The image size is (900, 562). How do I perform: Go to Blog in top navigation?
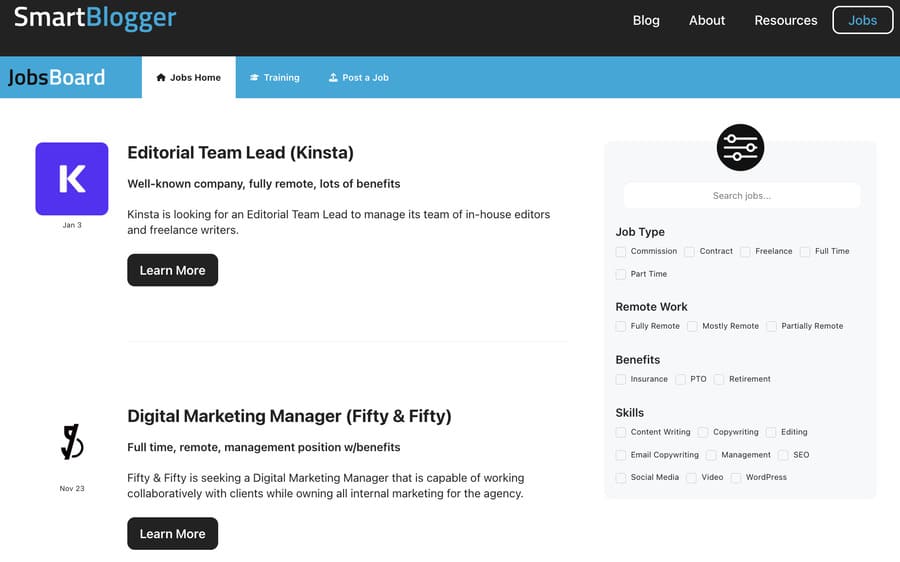pos(646,20)
